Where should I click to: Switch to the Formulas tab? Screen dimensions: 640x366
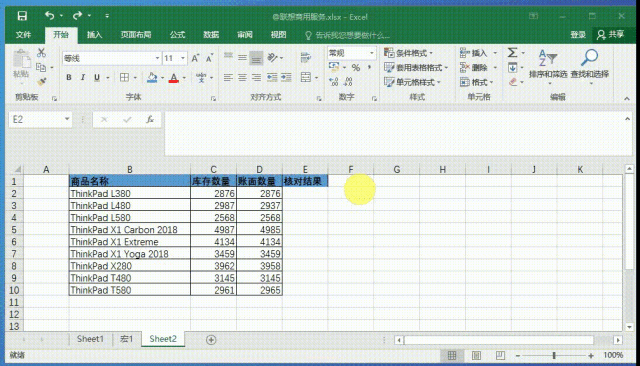pyautogui.click(x=178, y=35)
